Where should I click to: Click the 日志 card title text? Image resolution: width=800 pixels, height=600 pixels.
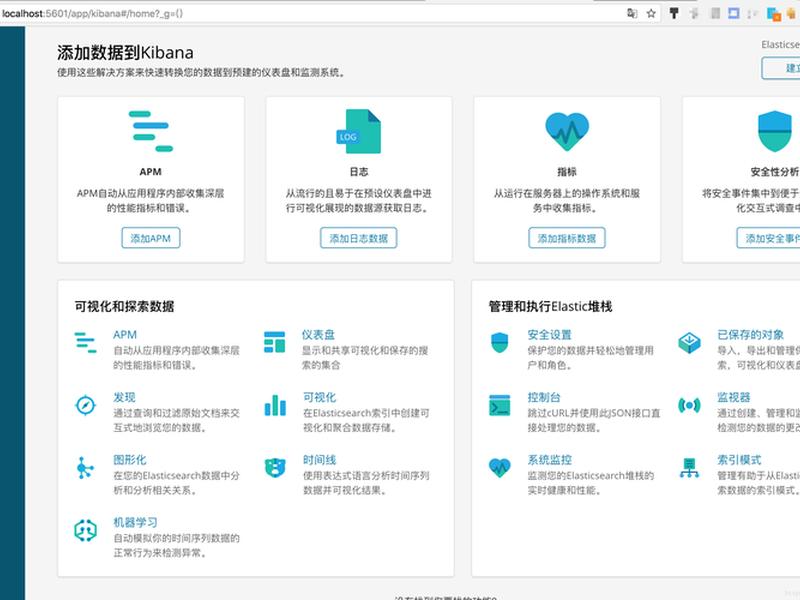tap(359, 172)
